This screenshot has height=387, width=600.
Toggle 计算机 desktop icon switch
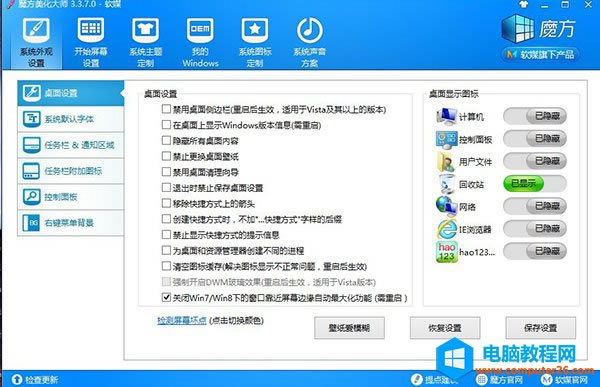(535, 116)
